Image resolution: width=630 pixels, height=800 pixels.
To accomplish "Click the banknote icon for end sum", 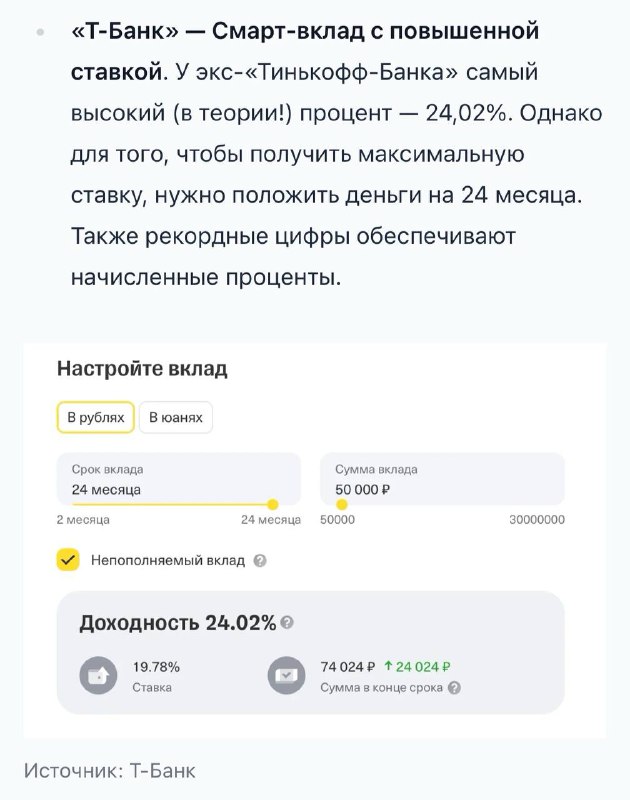I will point(287,676).
